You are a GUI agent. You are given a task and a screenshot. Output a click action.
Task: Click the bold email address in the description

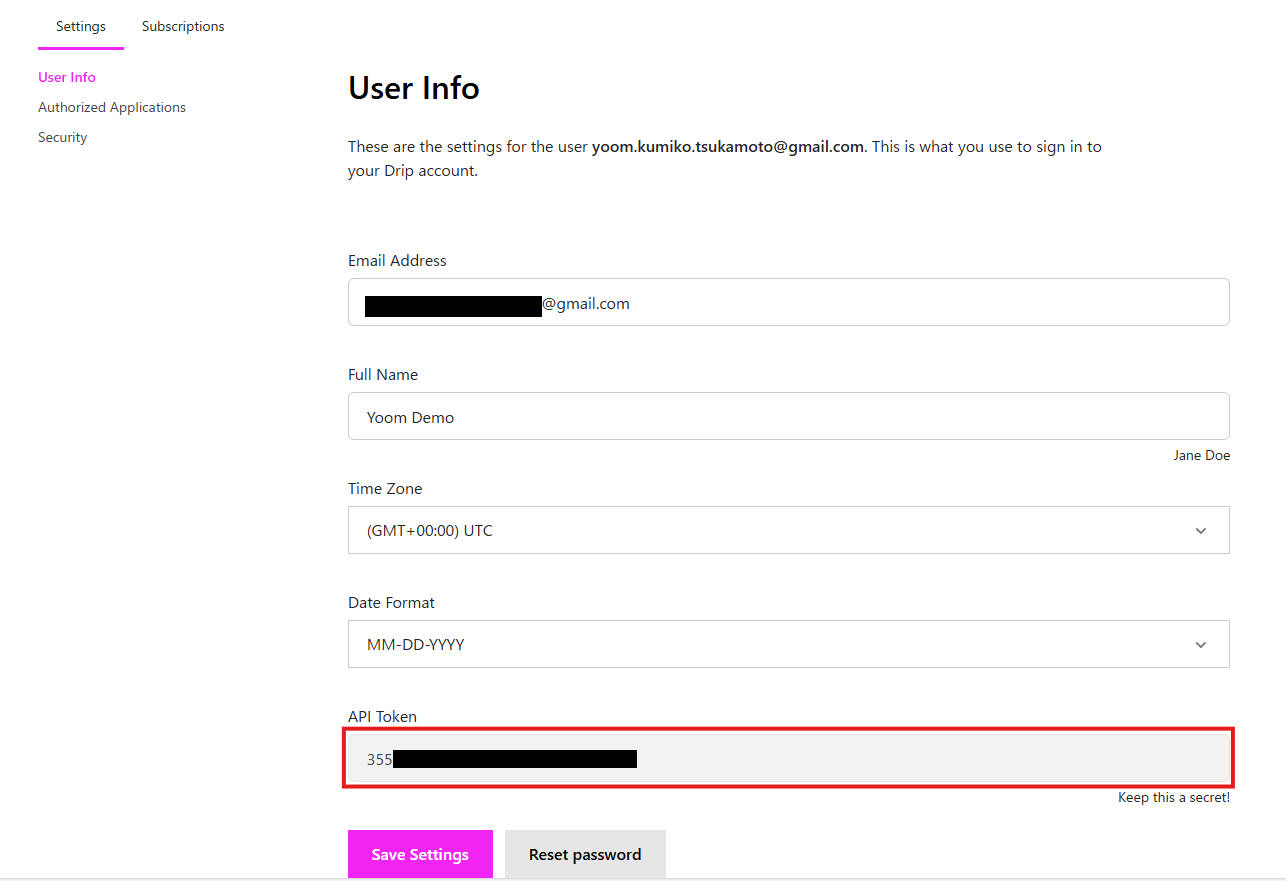tap(727, 146)
